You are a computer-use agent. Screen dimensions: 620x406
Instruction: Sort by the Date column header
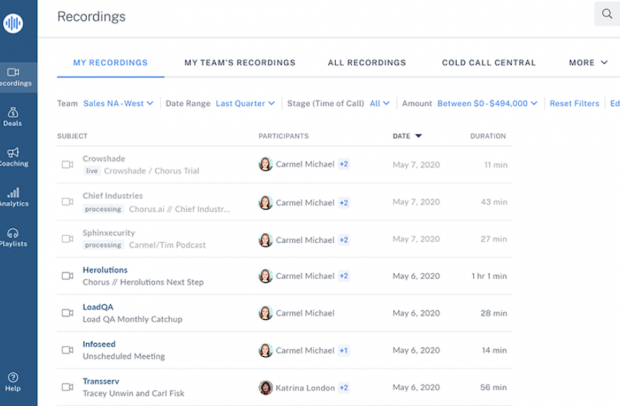(407, 136)
